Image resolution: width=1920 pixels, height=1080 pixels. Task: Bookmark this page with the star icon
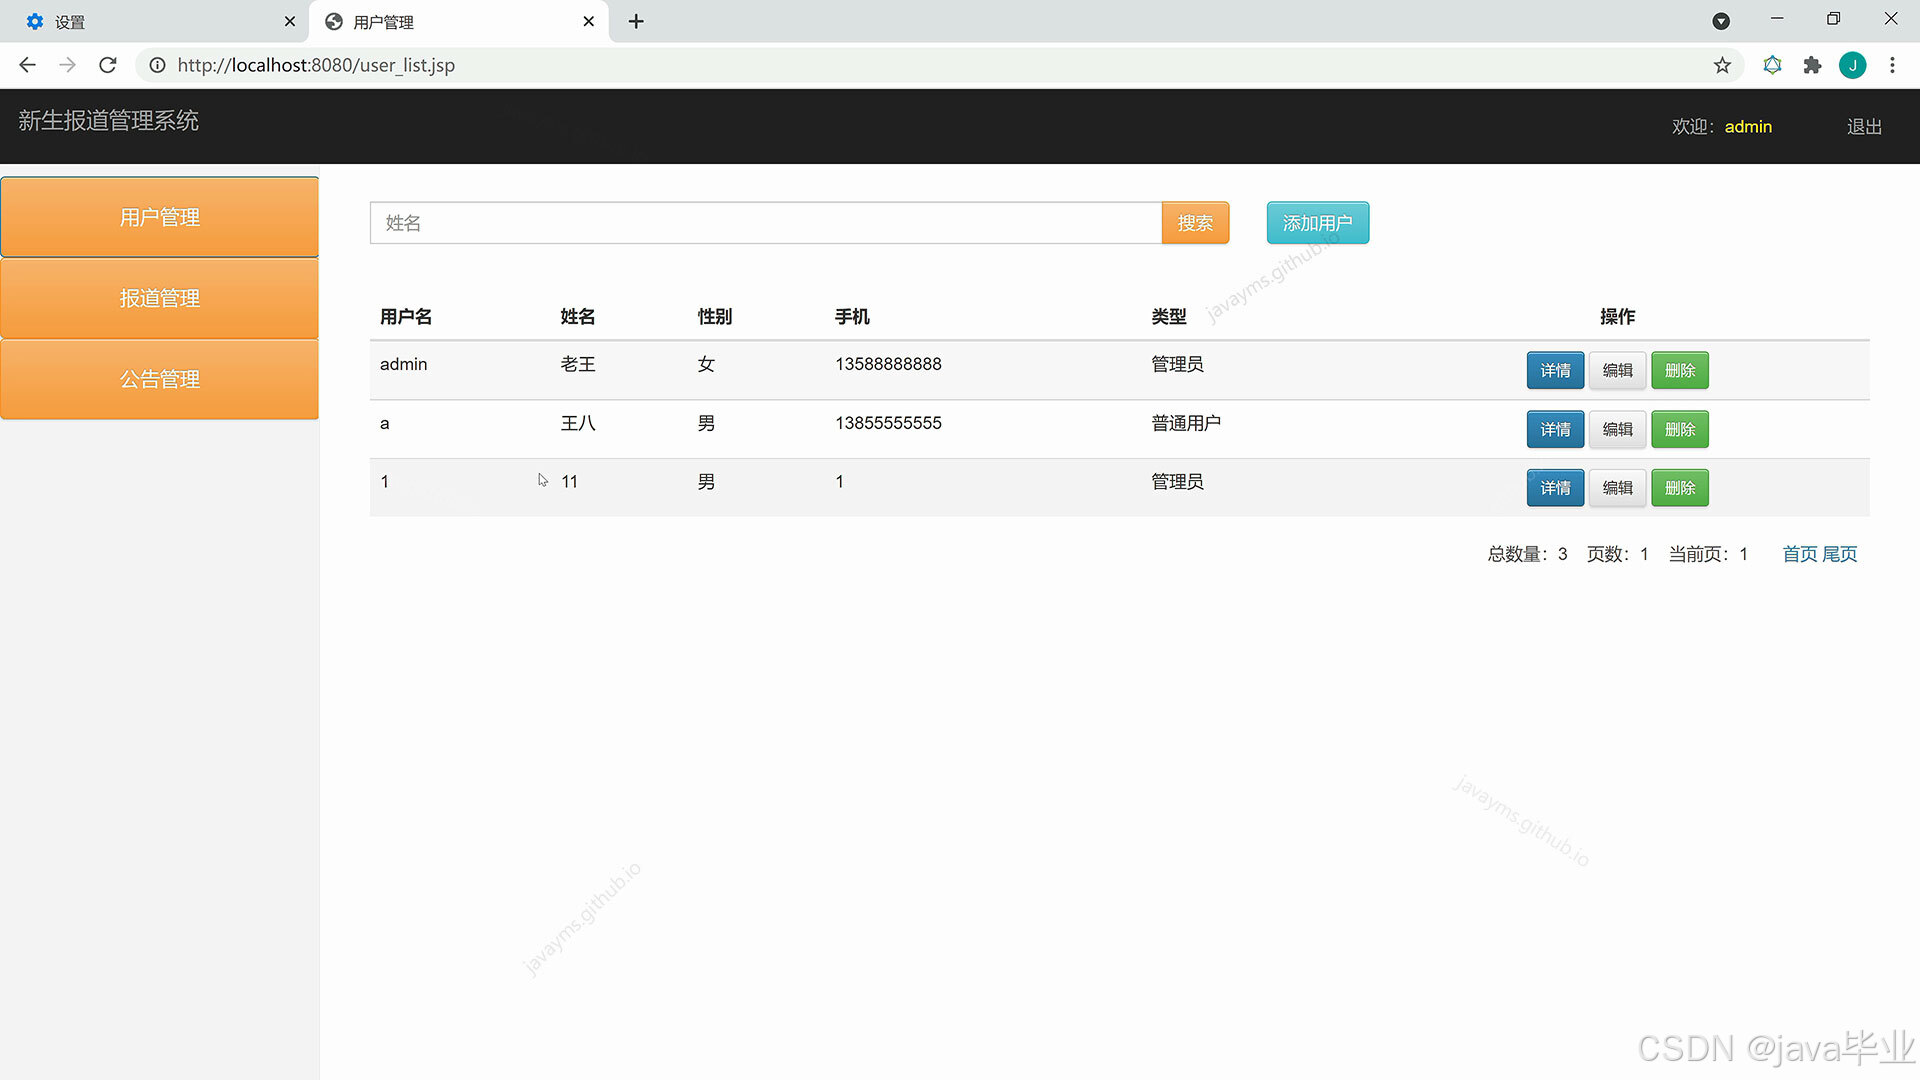pos(1722,65)
